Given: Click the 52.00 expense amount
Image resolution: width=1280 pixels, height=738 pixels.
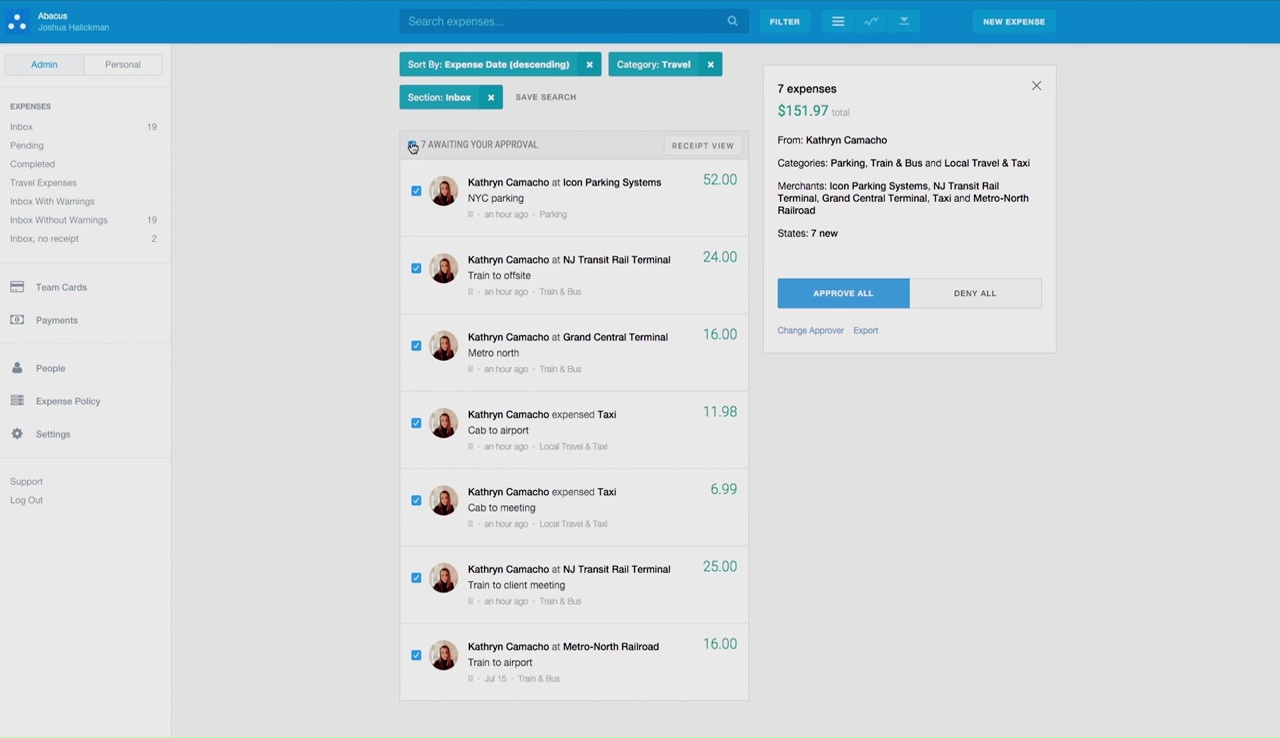Looking at the screenshot, I should pyautogui.click(x=720, y=180).
